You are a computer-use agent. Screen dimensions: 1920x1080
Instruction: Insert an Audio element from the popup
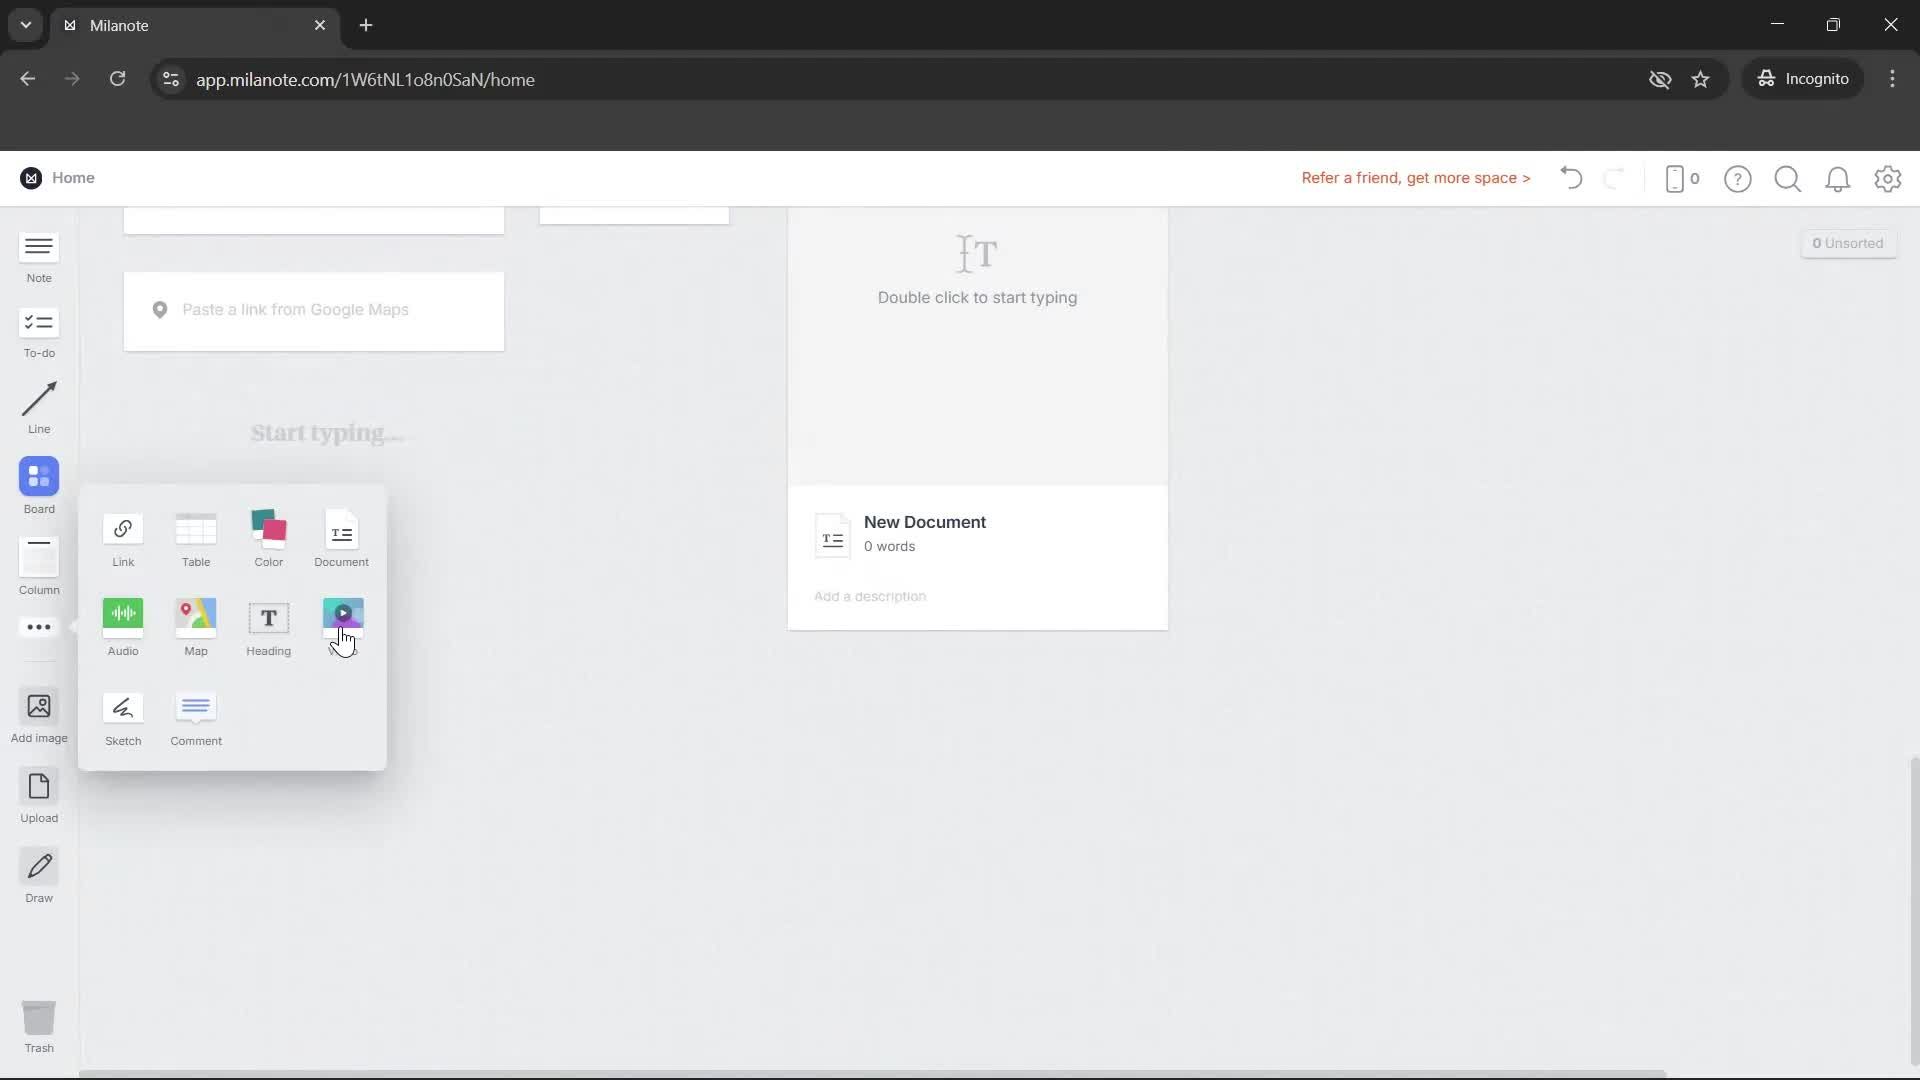click(122, 627)
